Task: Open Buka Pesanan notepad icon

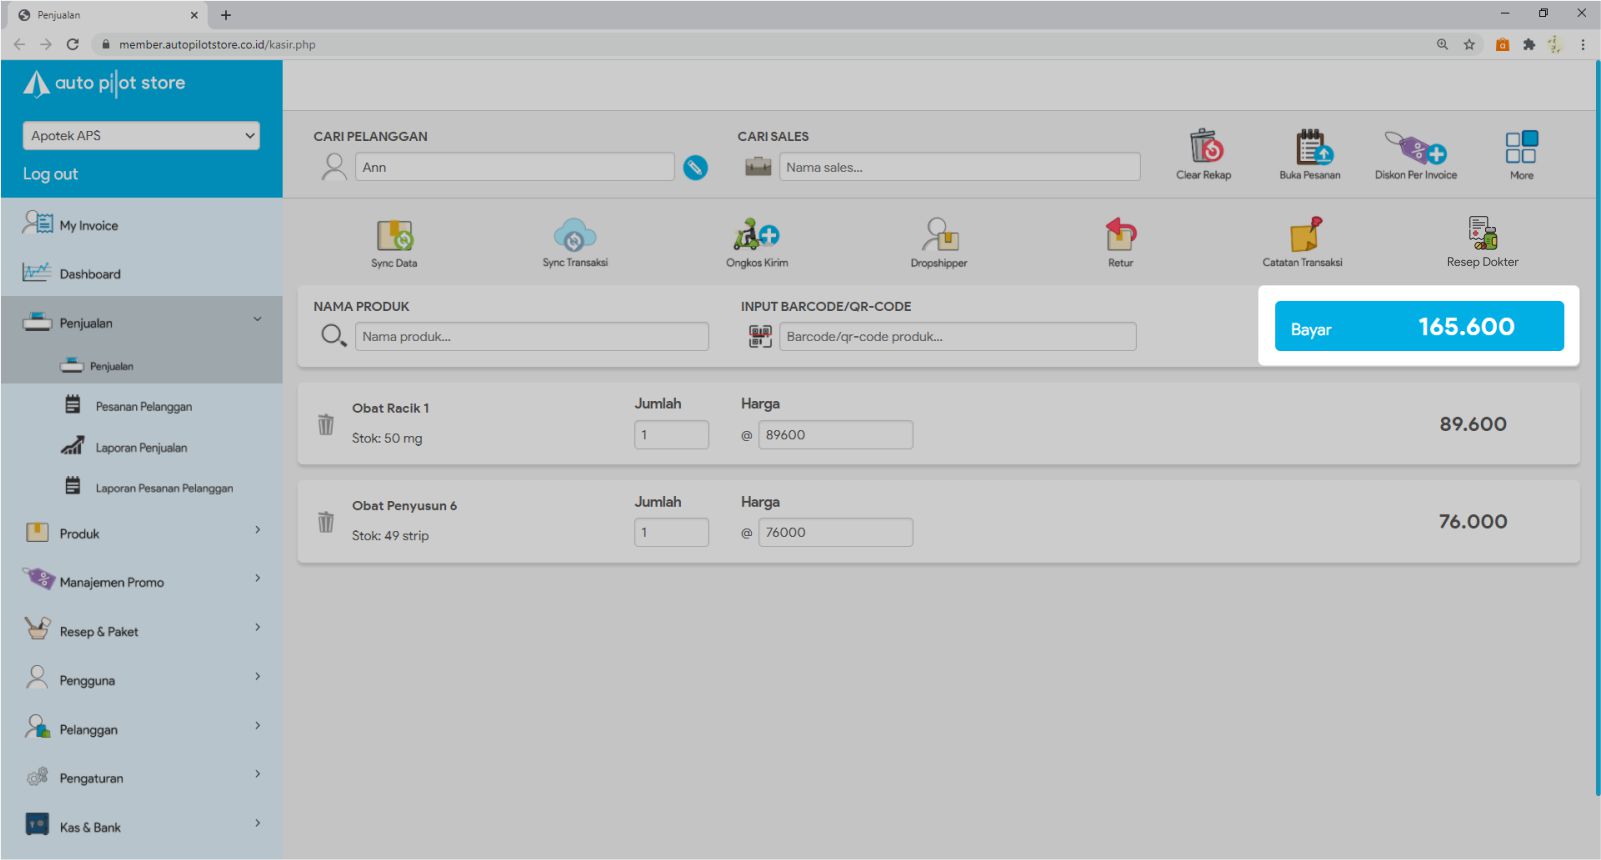Action: [1310, 147]
